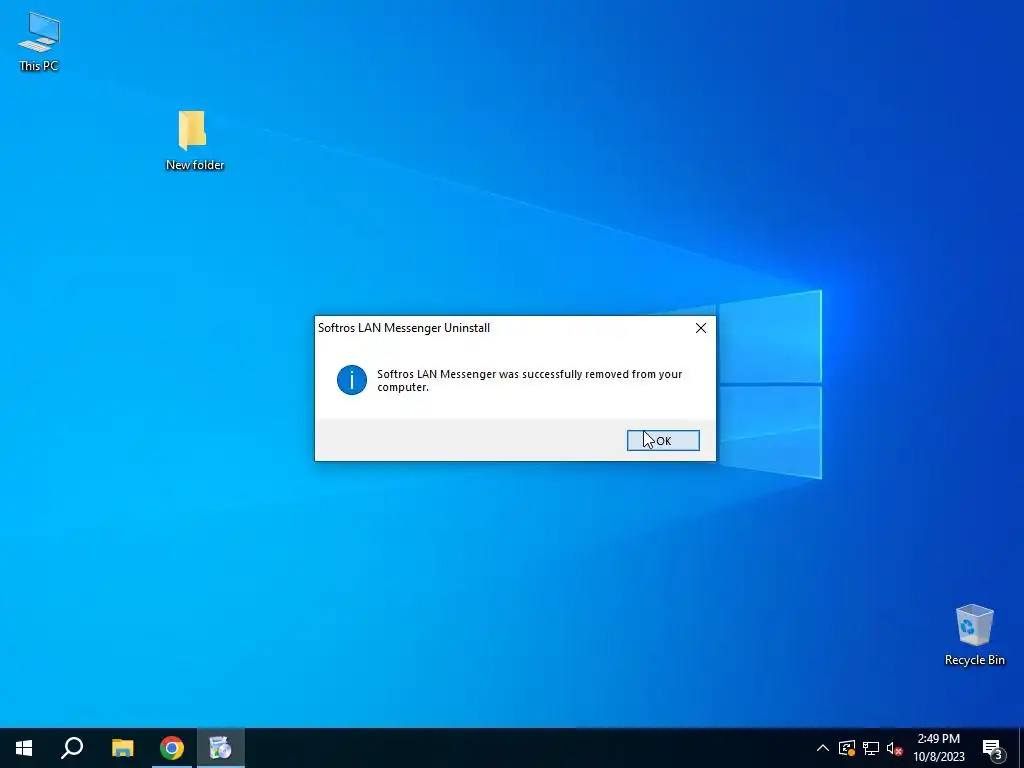Confirm the uninstall dialog with OK

[663, 441]
